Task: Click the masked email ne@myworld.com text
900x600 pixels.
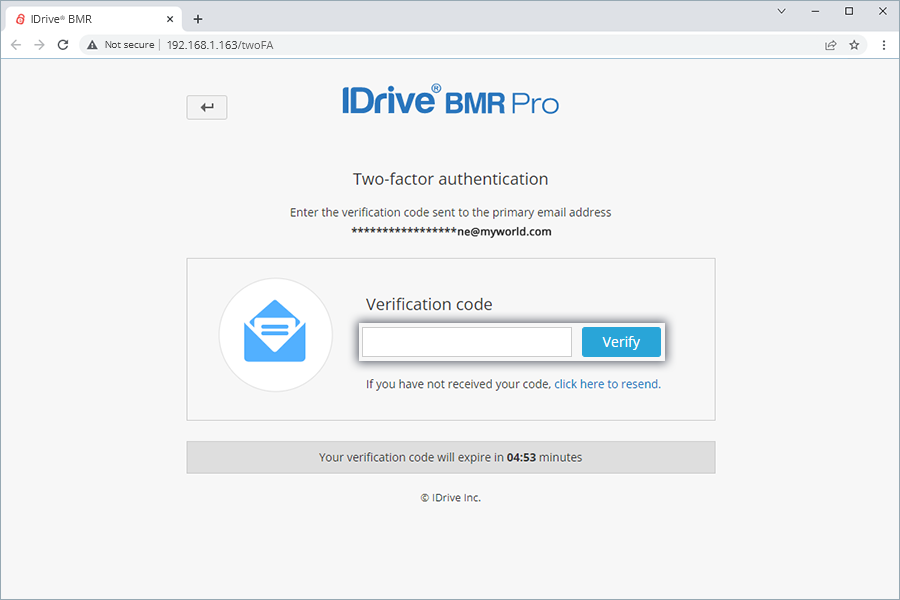Action: click(x=451, y=231)
